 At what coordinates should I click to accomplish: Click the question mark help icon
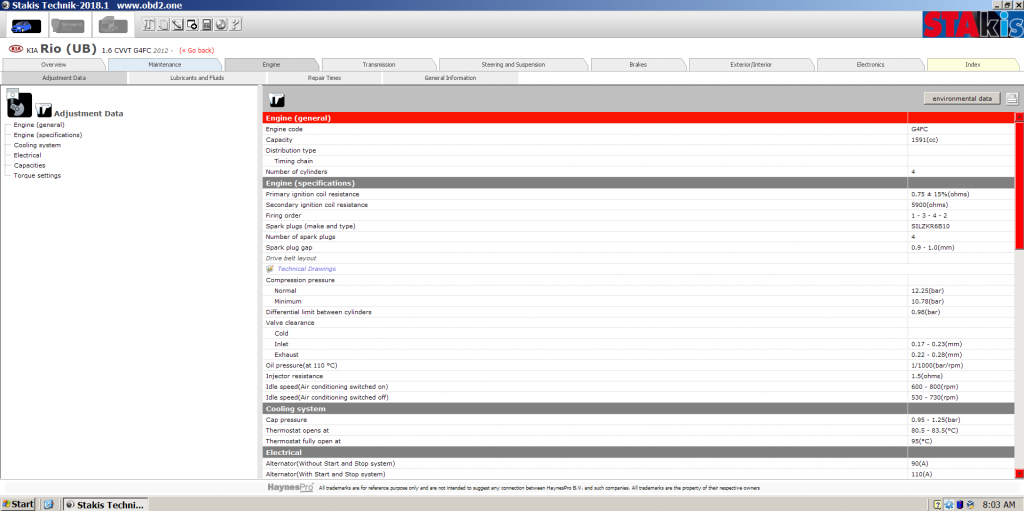click(234, 24)
